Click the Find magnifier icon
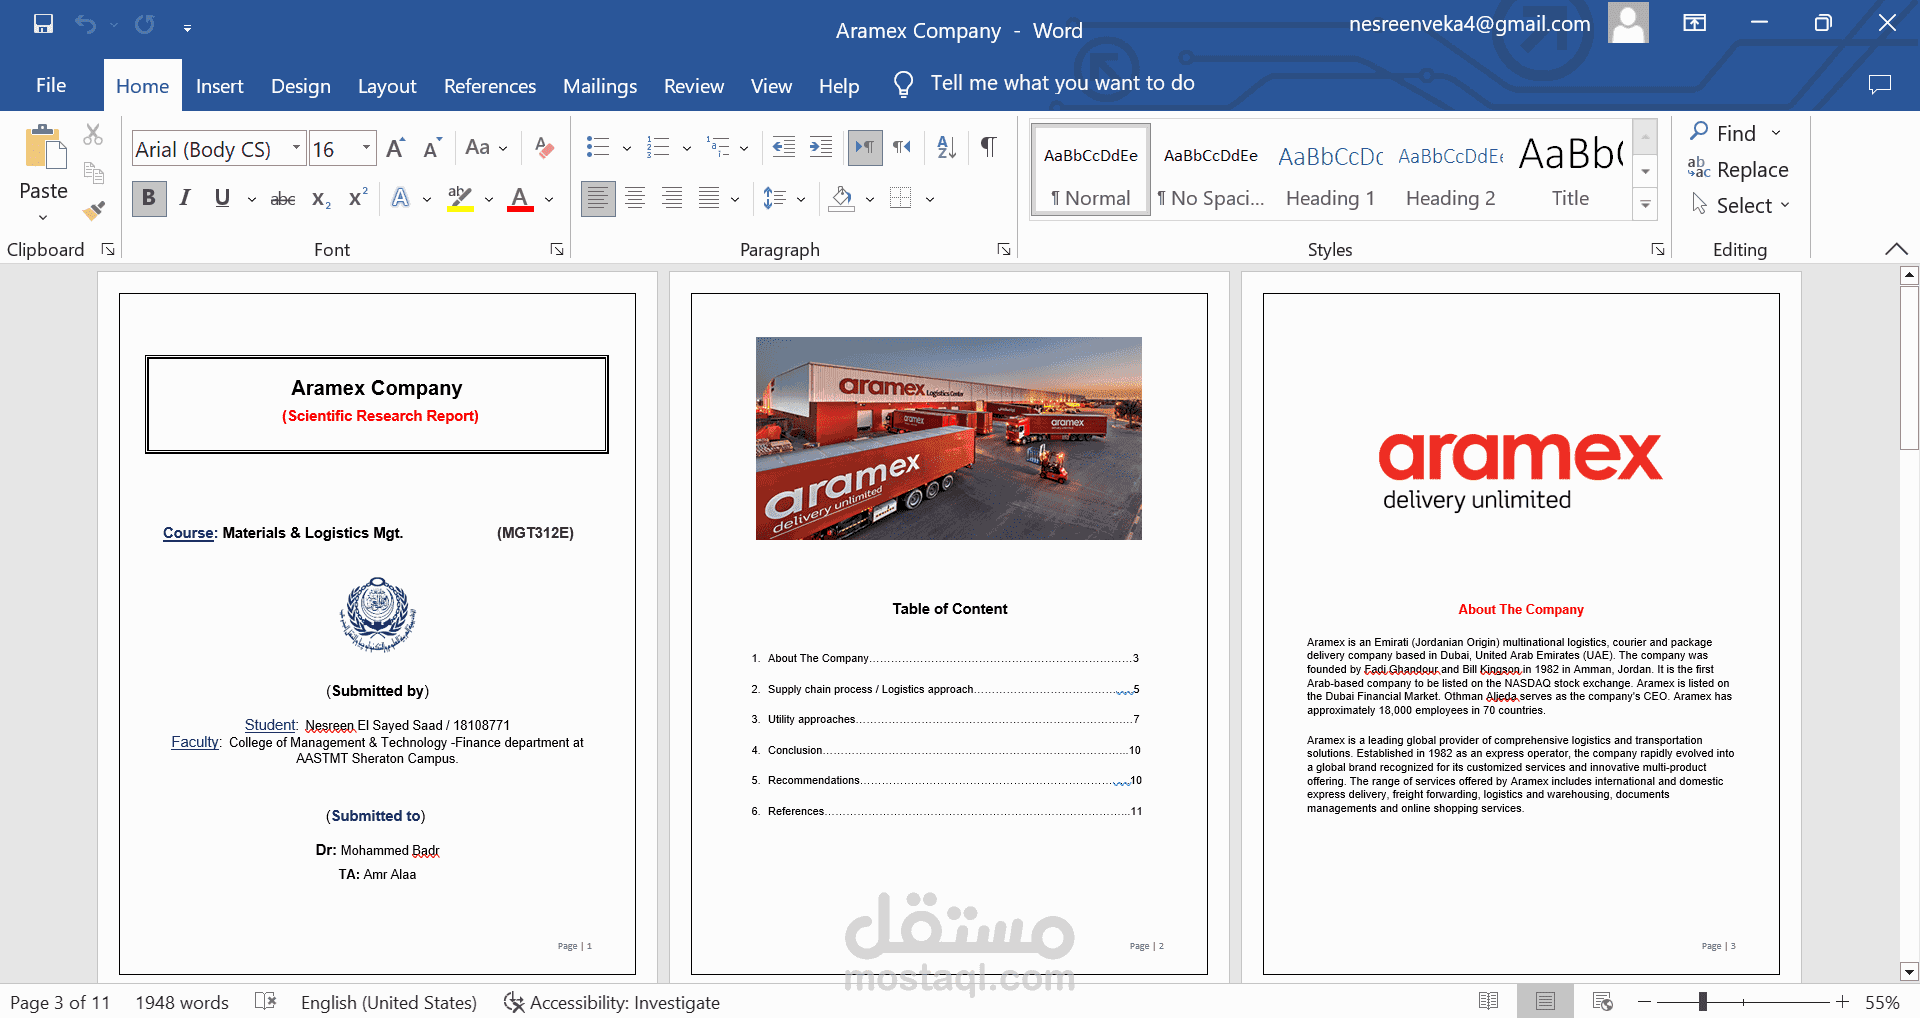The image size is (1920, 1018). coord(1699,132)
